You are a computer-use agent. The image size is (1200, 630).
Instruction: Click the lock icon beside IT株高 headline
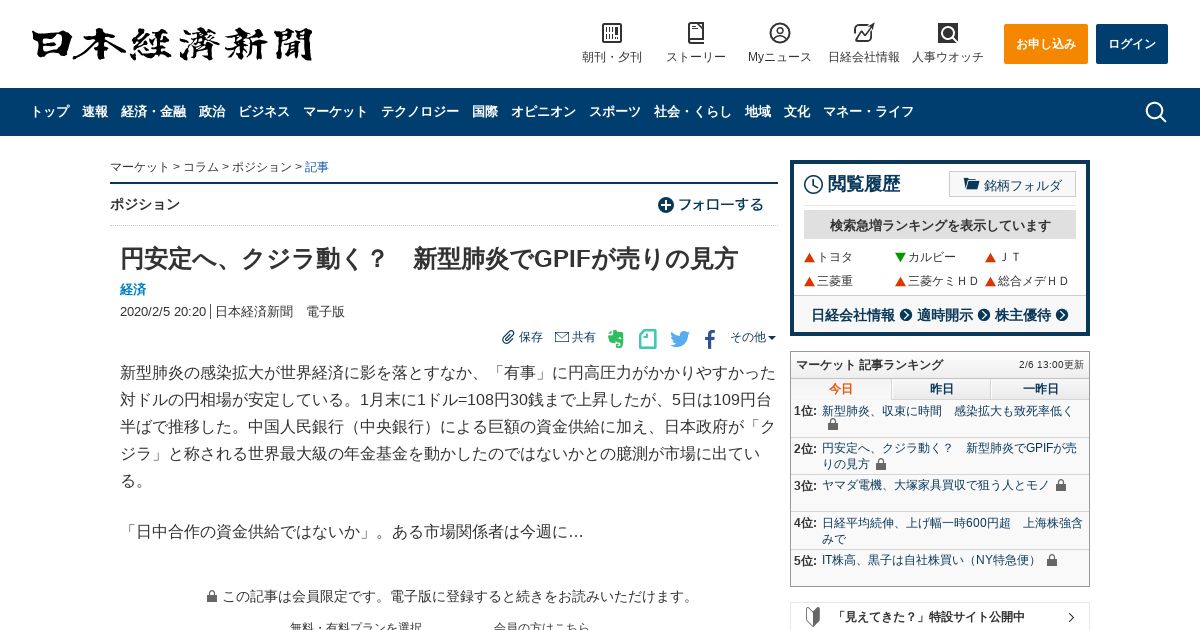[1052, 560]
